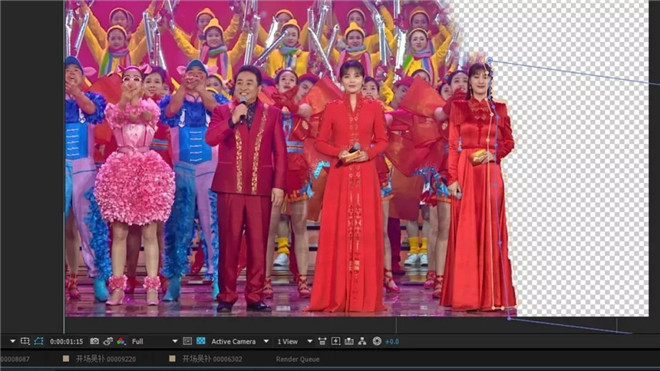Open the show channel color management icon
This screenshot has width=660, height=371.
click(121, 342)
